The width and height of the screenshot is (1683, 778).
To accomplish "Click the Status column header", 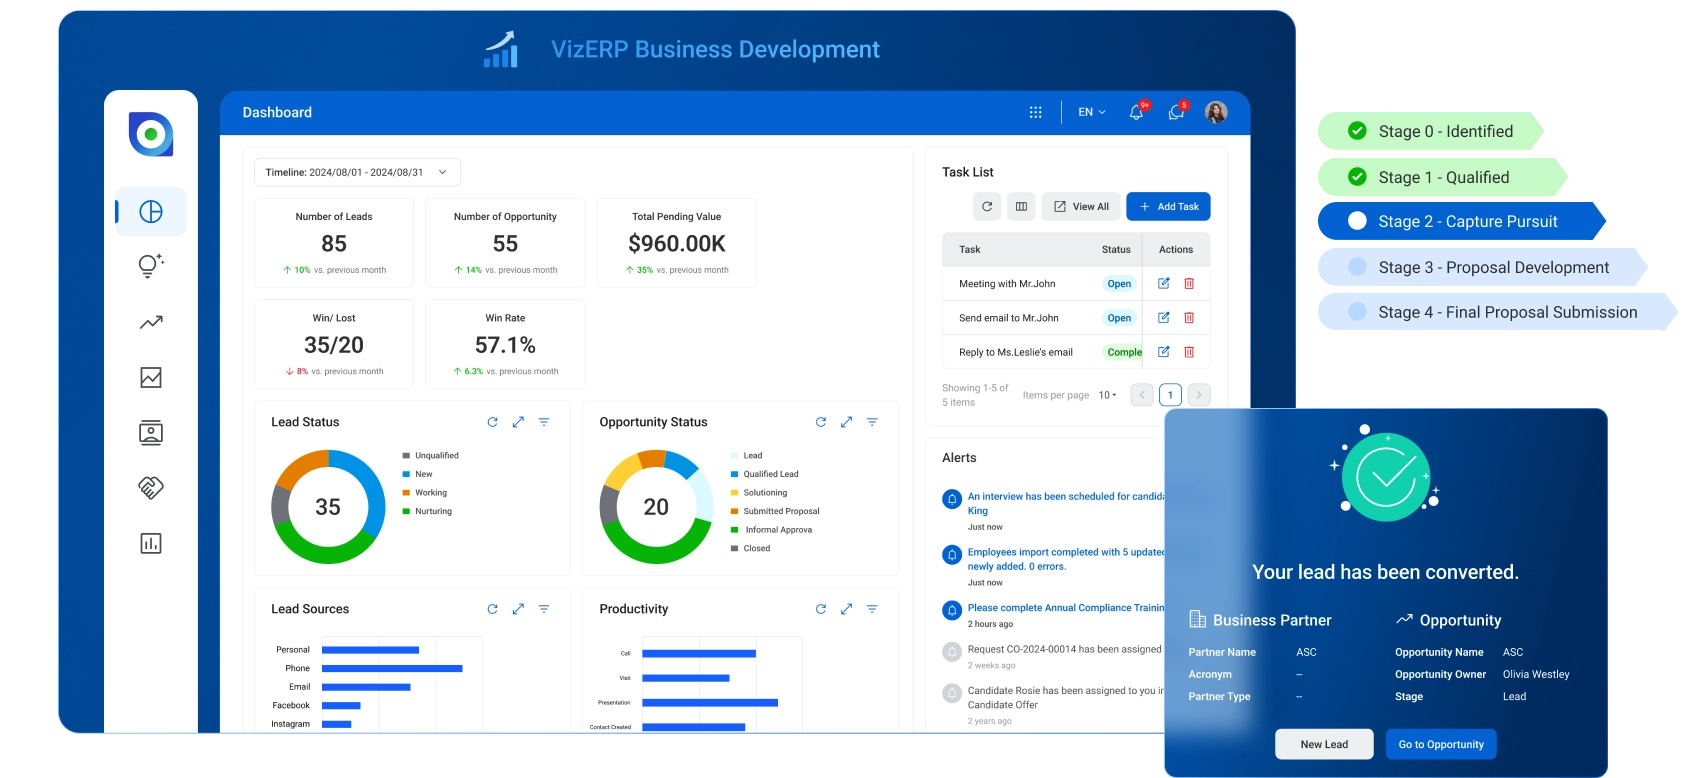I will [x=1116, y=249].
